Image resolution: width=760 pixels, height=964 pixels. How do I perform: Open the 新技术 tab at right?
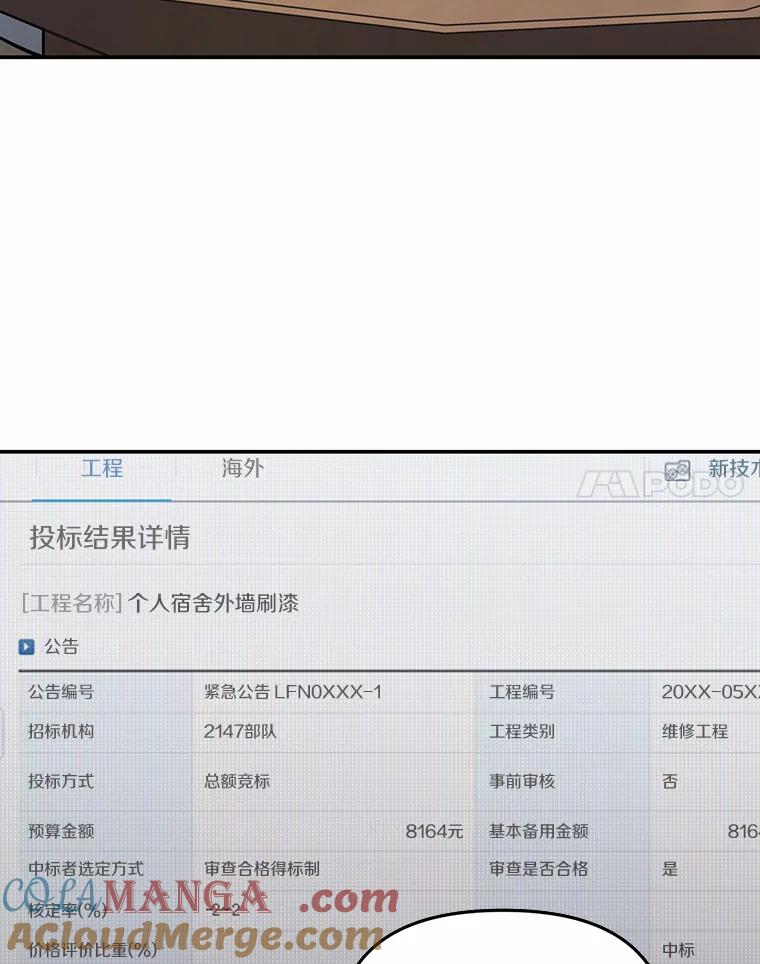click(x=734, y=468)
